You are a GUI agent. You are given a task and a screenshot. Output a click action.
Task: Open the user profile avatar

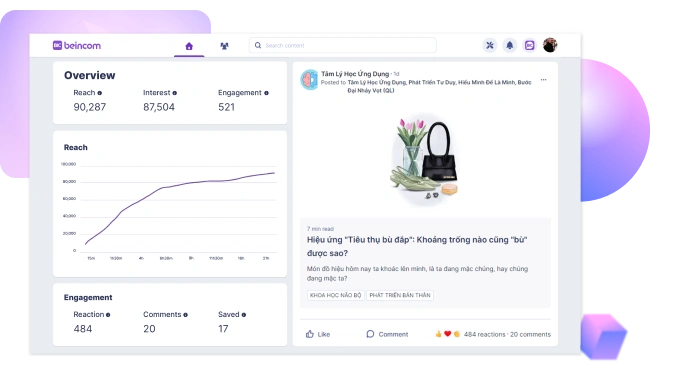[550, 45]
